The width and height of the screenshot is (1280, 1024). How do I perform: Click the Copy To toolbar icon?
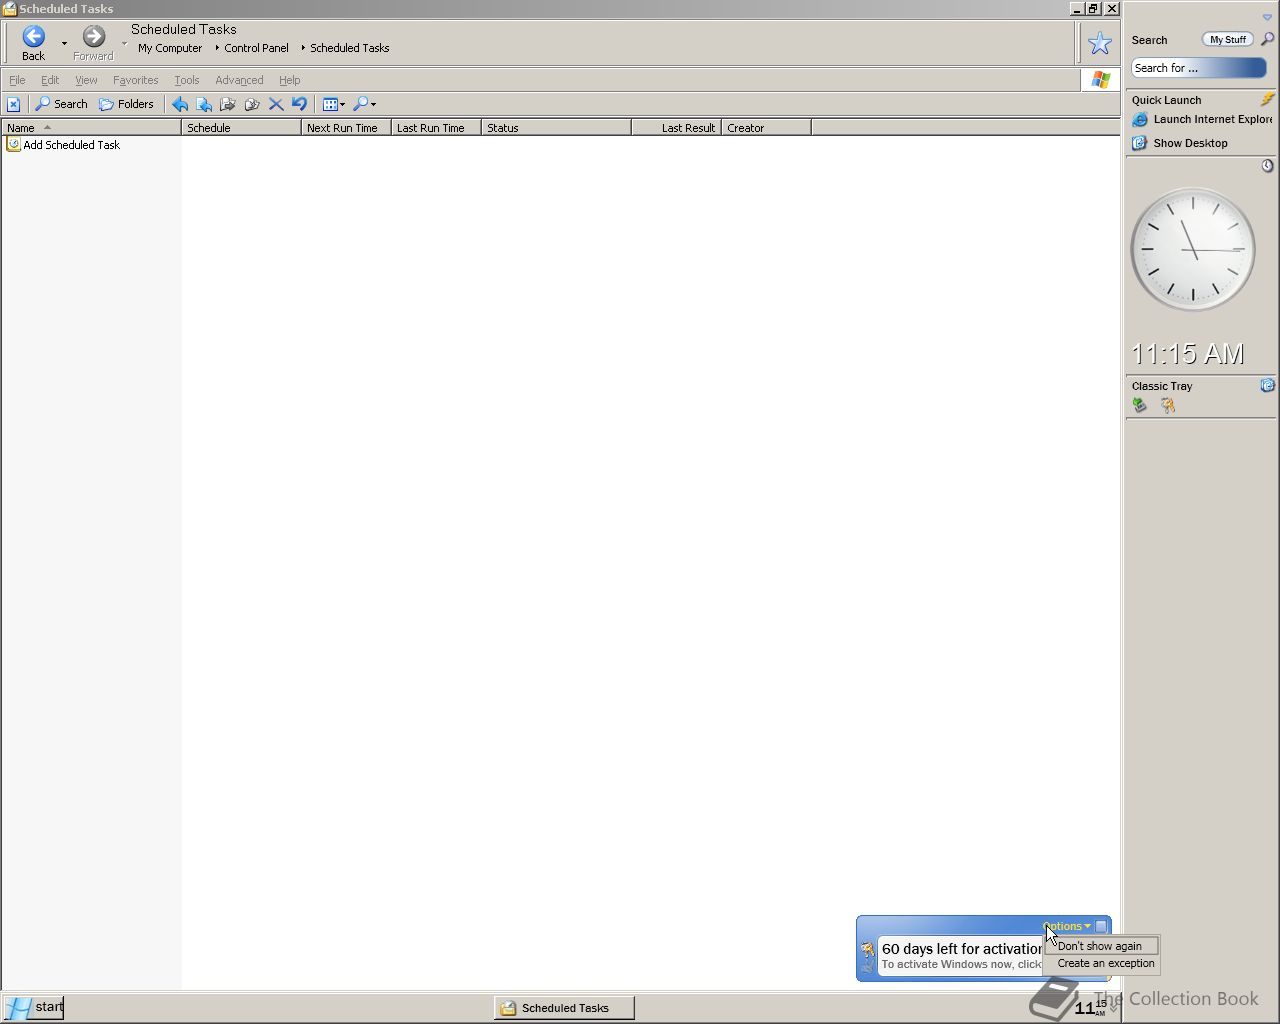228,104
